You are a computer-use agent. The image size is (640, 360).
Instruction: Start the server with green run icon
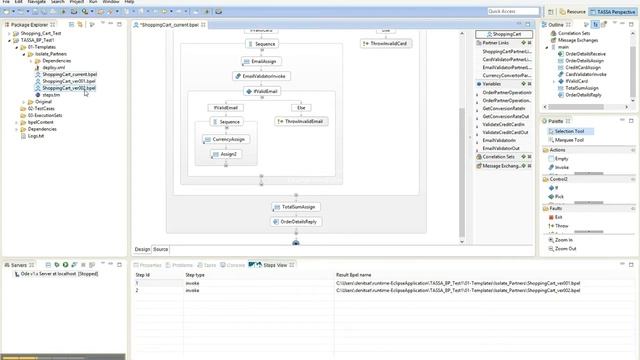pos(65,265)
